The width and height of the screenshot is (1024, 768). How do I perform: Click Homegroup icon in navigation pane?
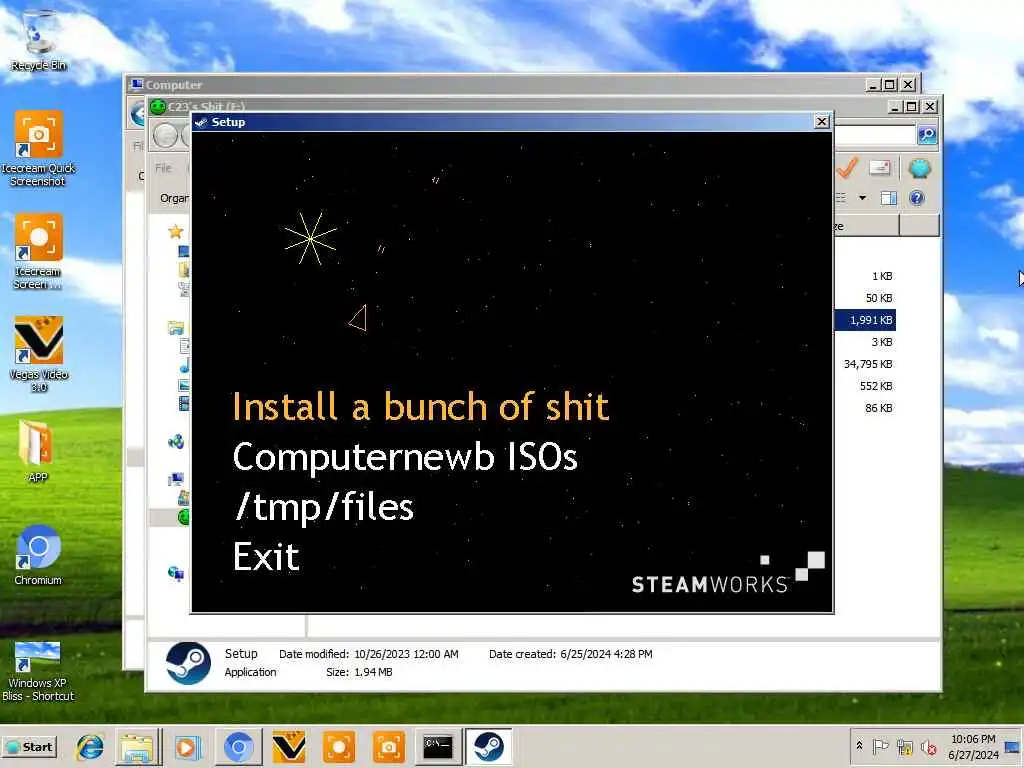(176, 441)
